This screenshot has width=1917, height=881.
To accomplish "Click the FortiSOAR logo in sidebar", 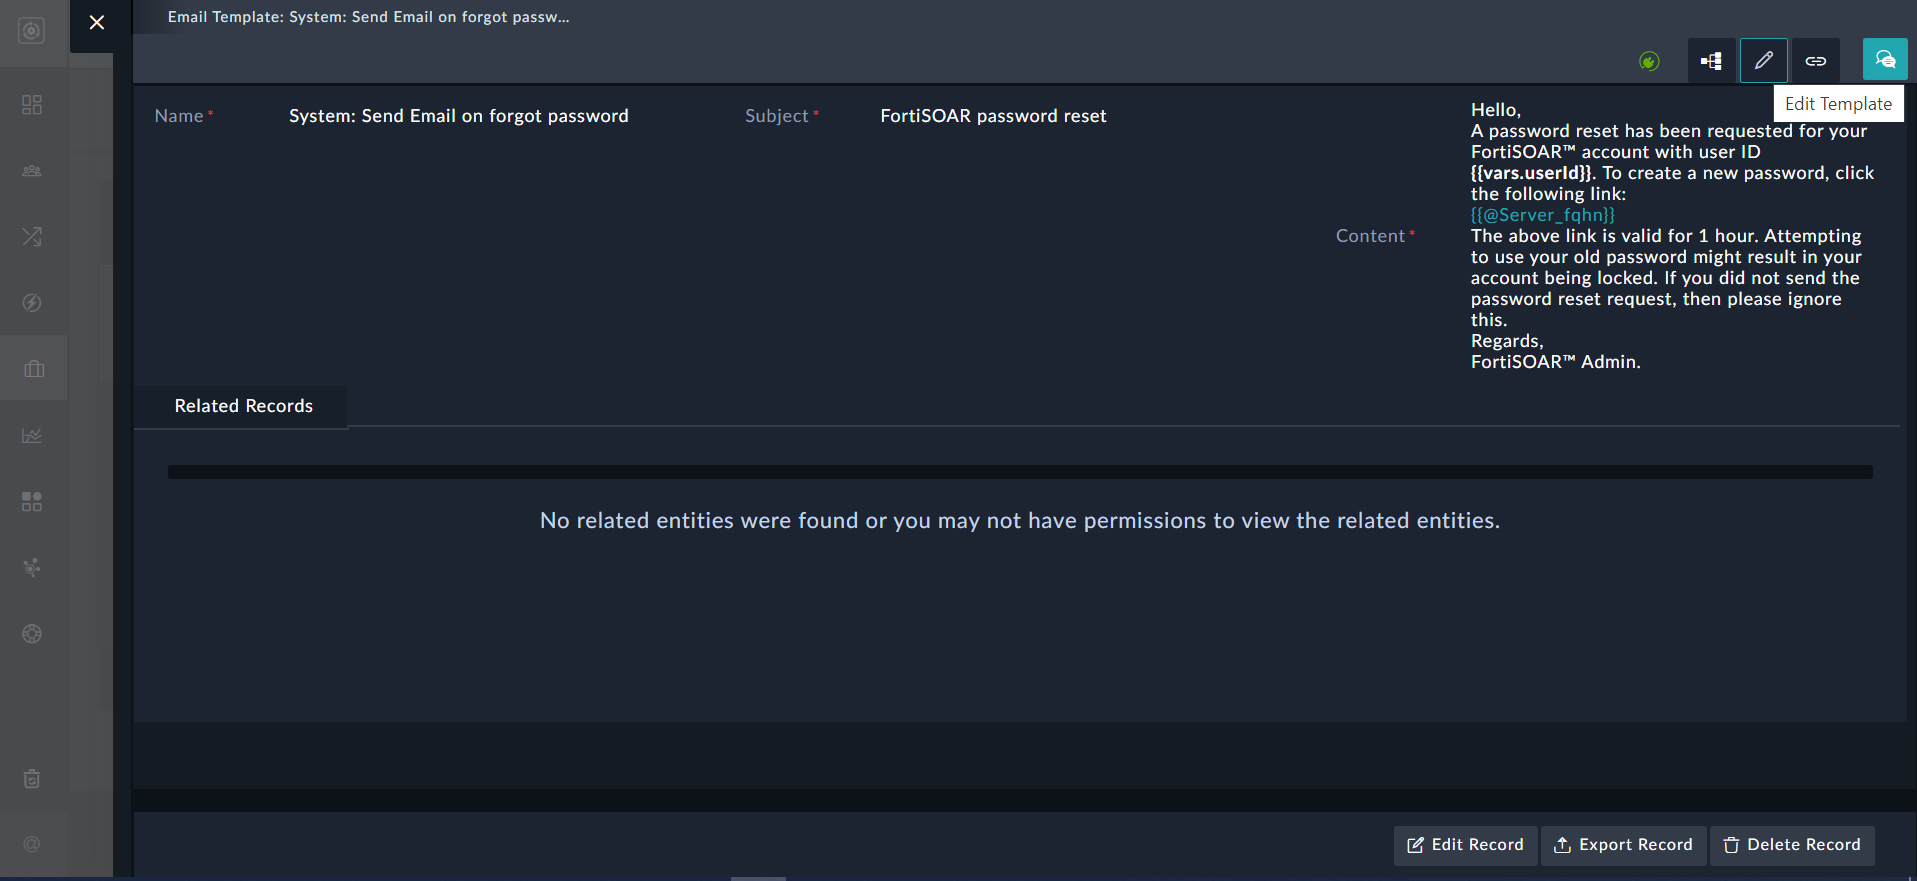I will point(32,31).
